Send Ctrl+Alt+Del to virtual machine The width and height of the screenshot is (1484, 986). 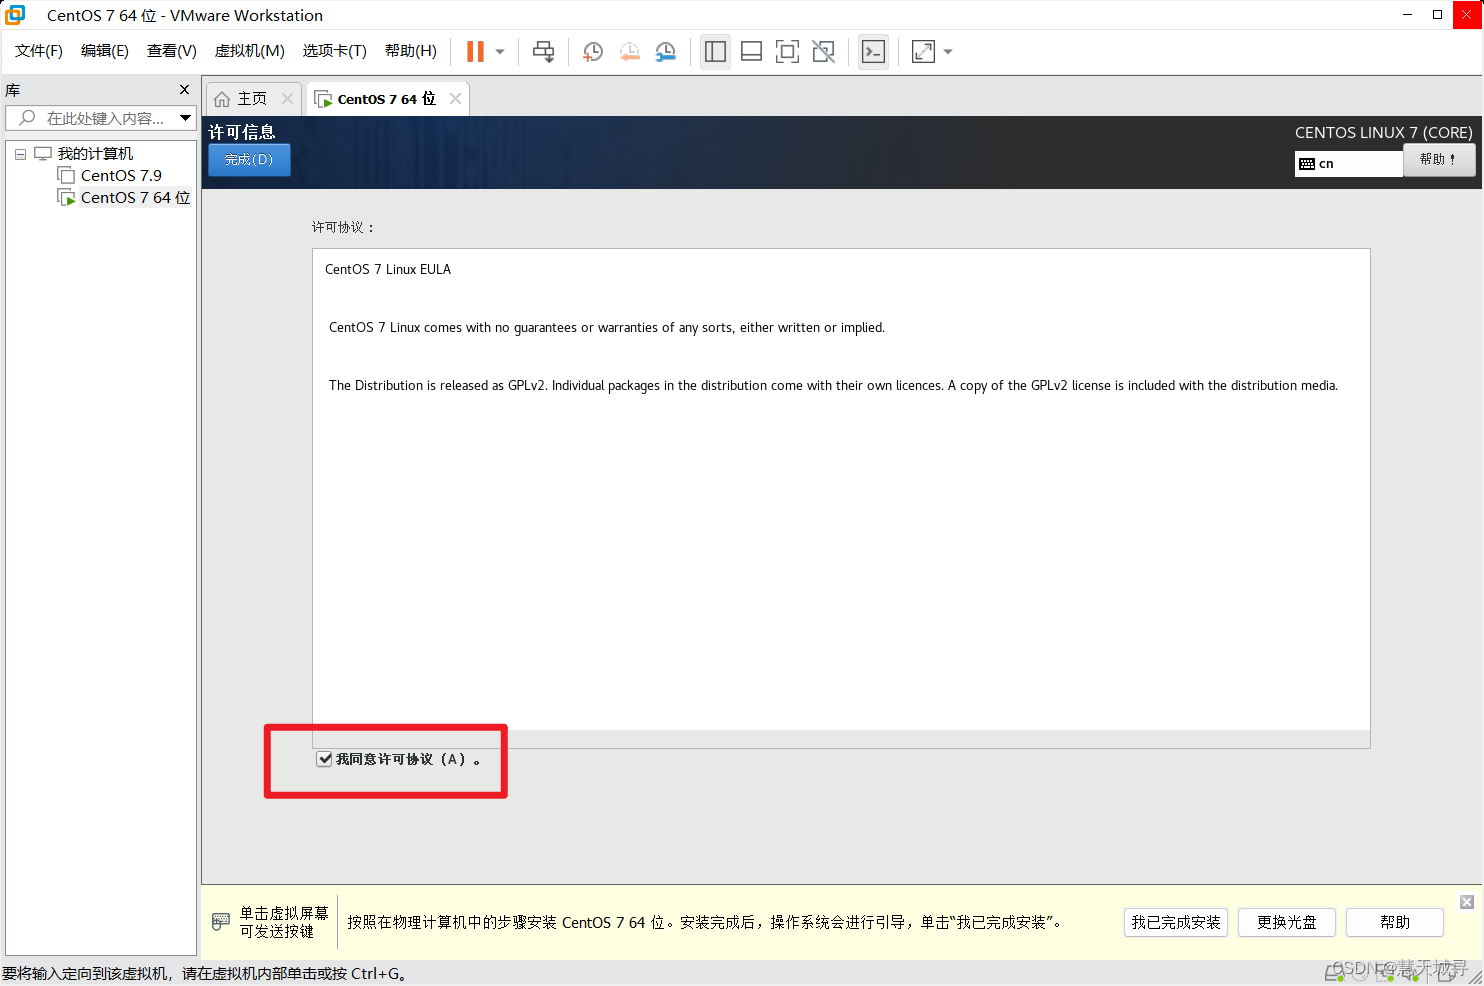[x=544, y=52]
